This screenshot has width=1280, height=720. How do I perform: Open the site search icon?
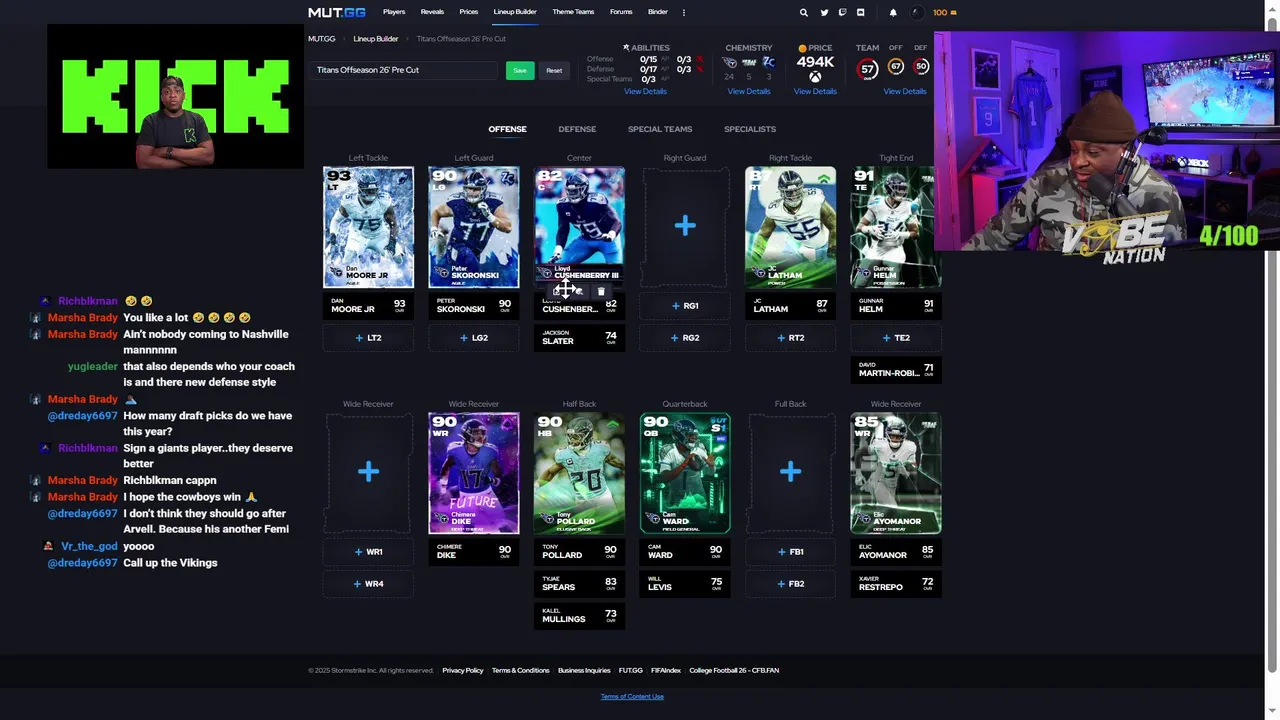point(803,12)
